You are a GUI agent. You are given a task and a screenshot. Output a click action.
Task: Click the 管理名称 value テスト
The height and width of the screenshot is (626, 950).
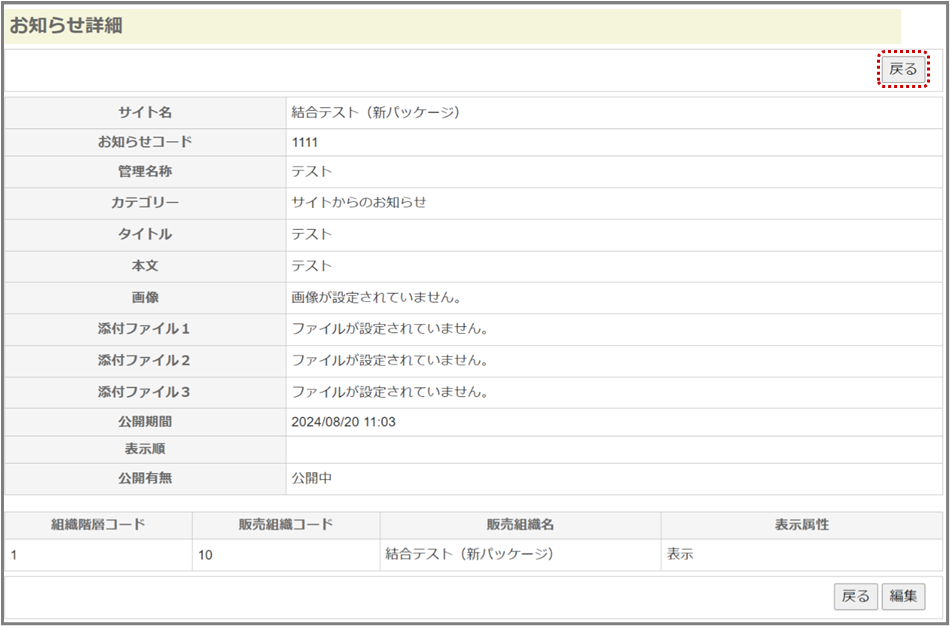click(x=311, y=171)
